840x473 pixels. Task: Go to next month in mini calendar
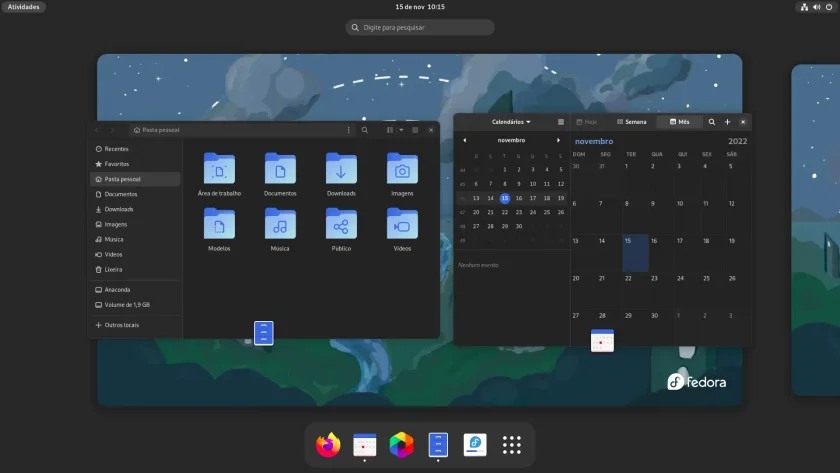[x=558, y=140]
